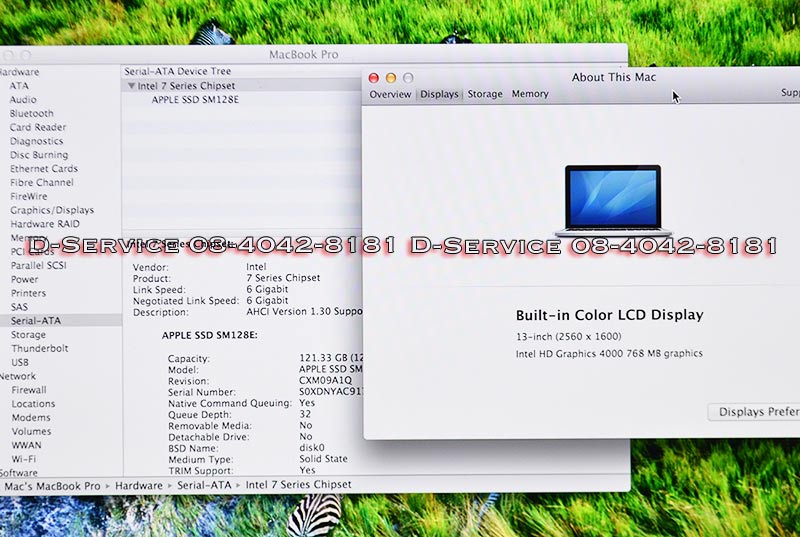The width and height of the screenshot is (800, 537).
Task: Select Fibre Channel in the sidebar
Action: pyautogui.click(x=42, y=182)
